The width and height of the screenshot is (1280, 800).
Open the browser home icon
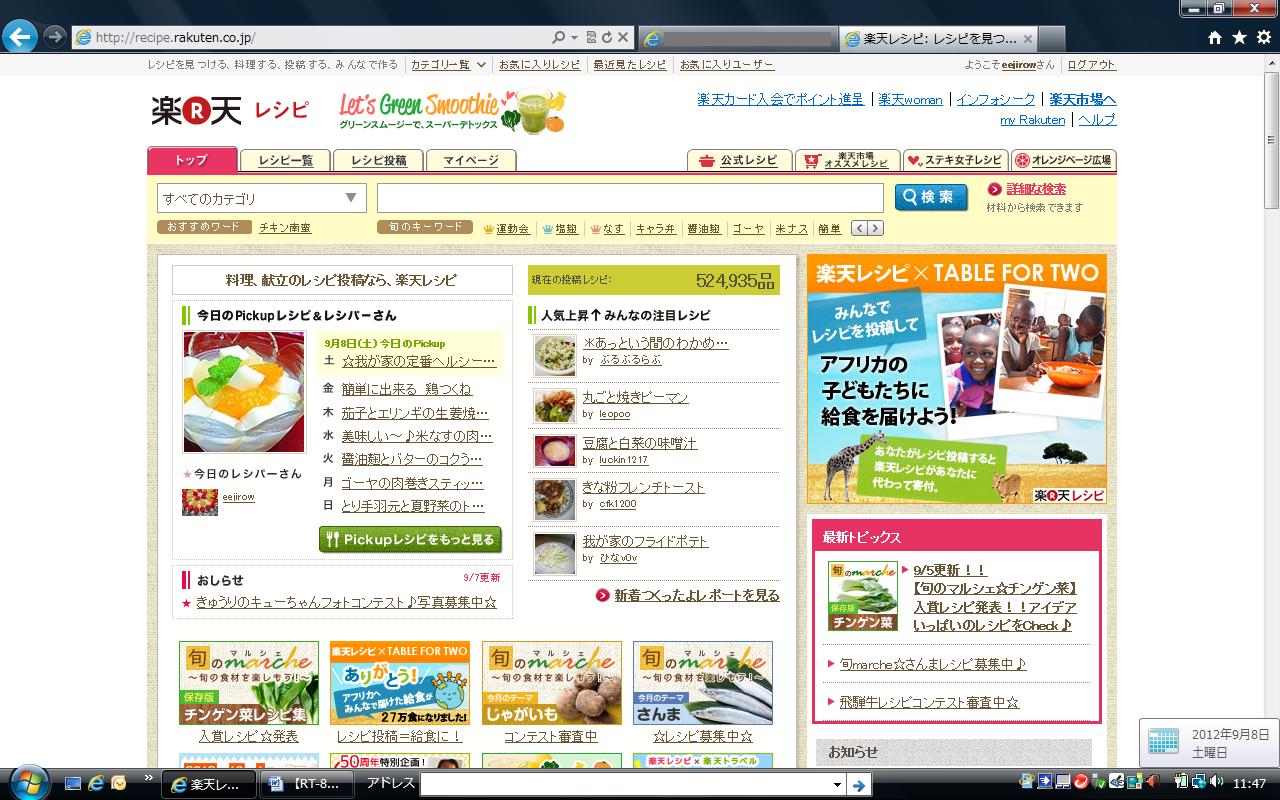point(1215,38)
